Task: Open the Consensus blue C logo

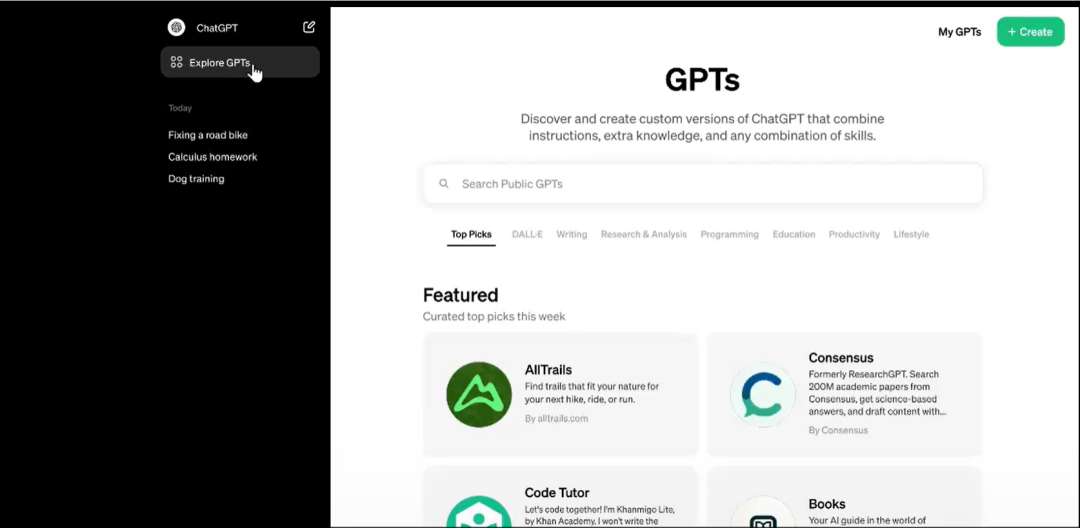Action: pos(762,394)
